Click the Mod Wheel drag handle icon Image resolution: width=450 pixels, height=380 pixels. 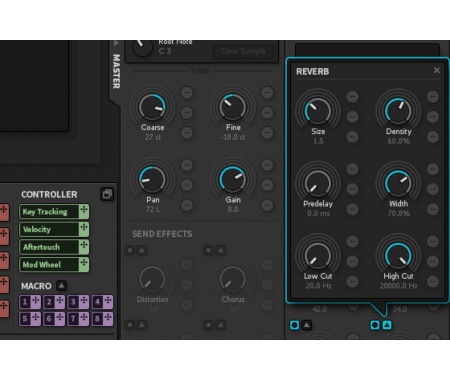84,264
